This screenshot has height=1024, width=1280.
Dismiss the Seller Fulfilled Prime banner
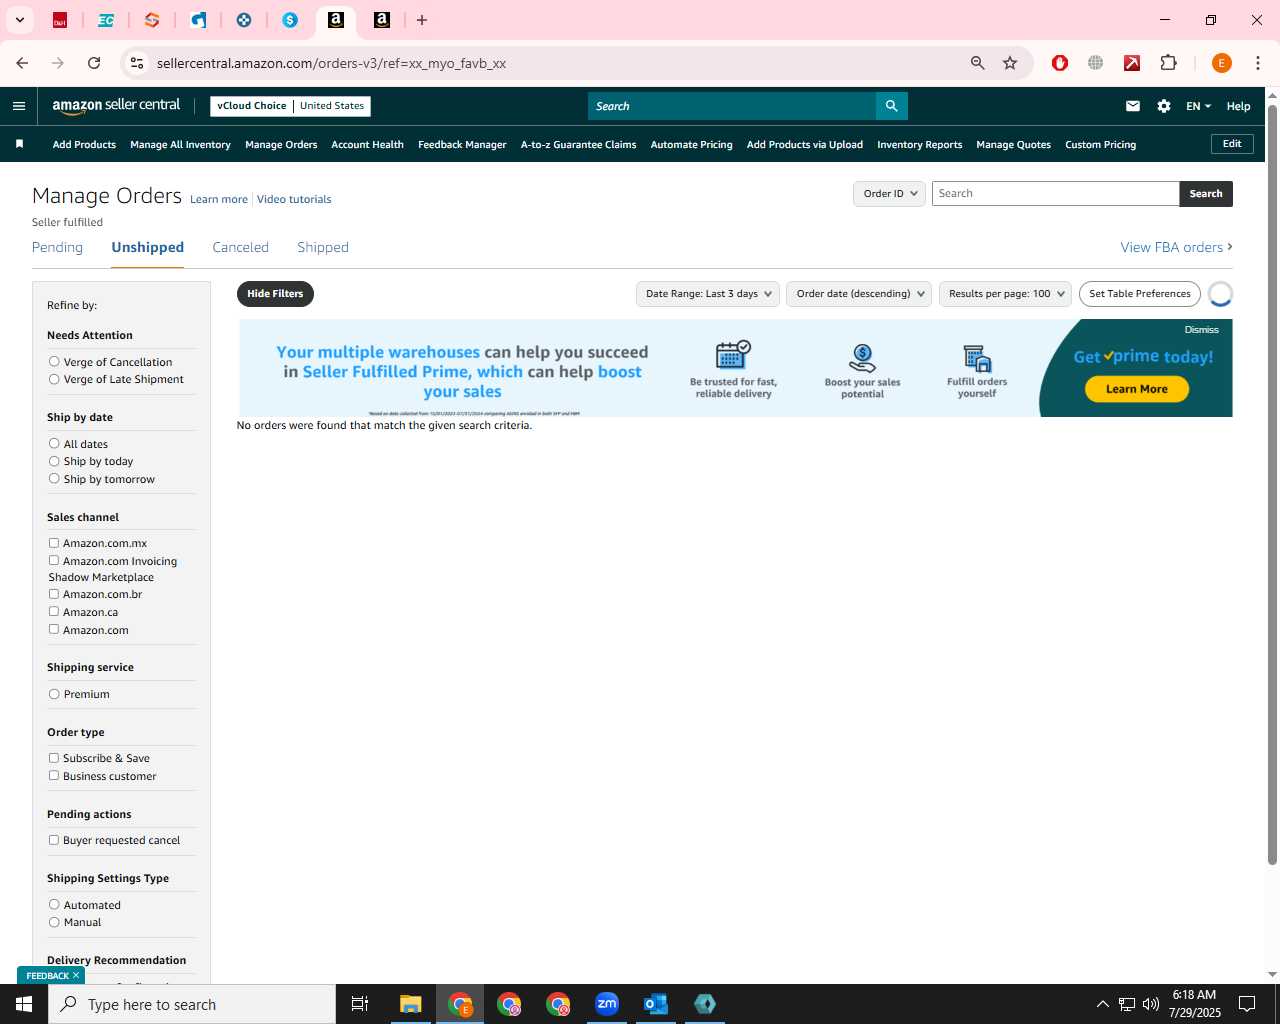1202,330
